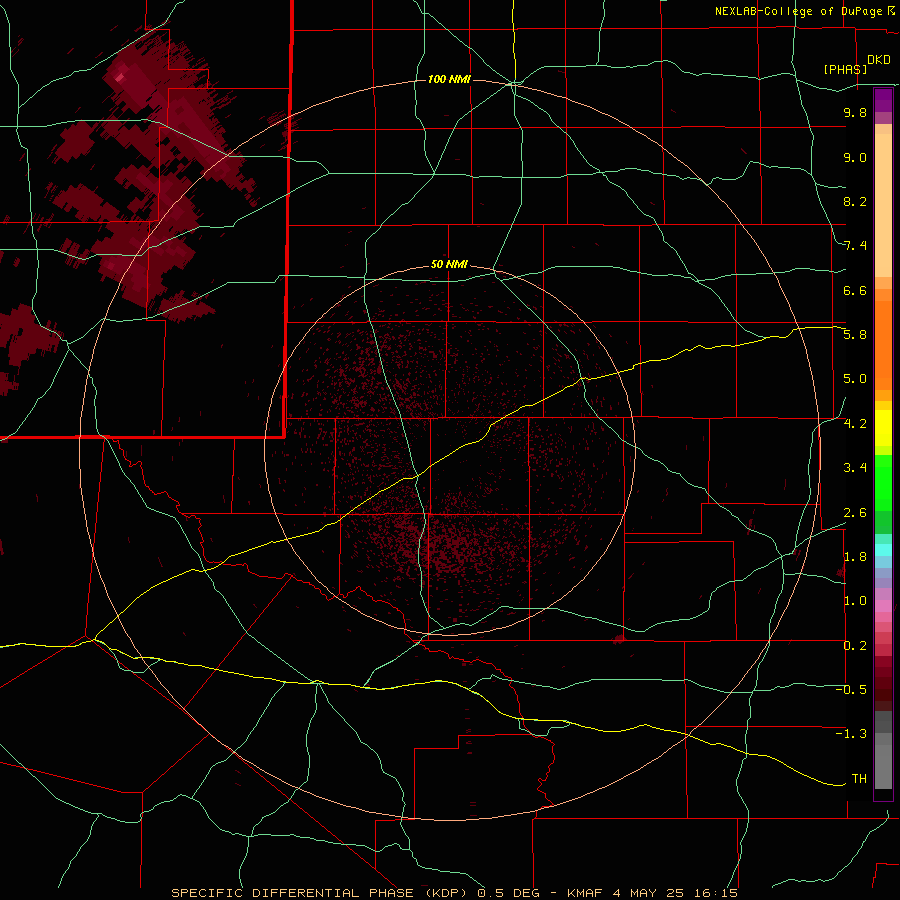
Task: Click the 5.0 legend value
Action: pyautogui.click(x=855, y=379)
